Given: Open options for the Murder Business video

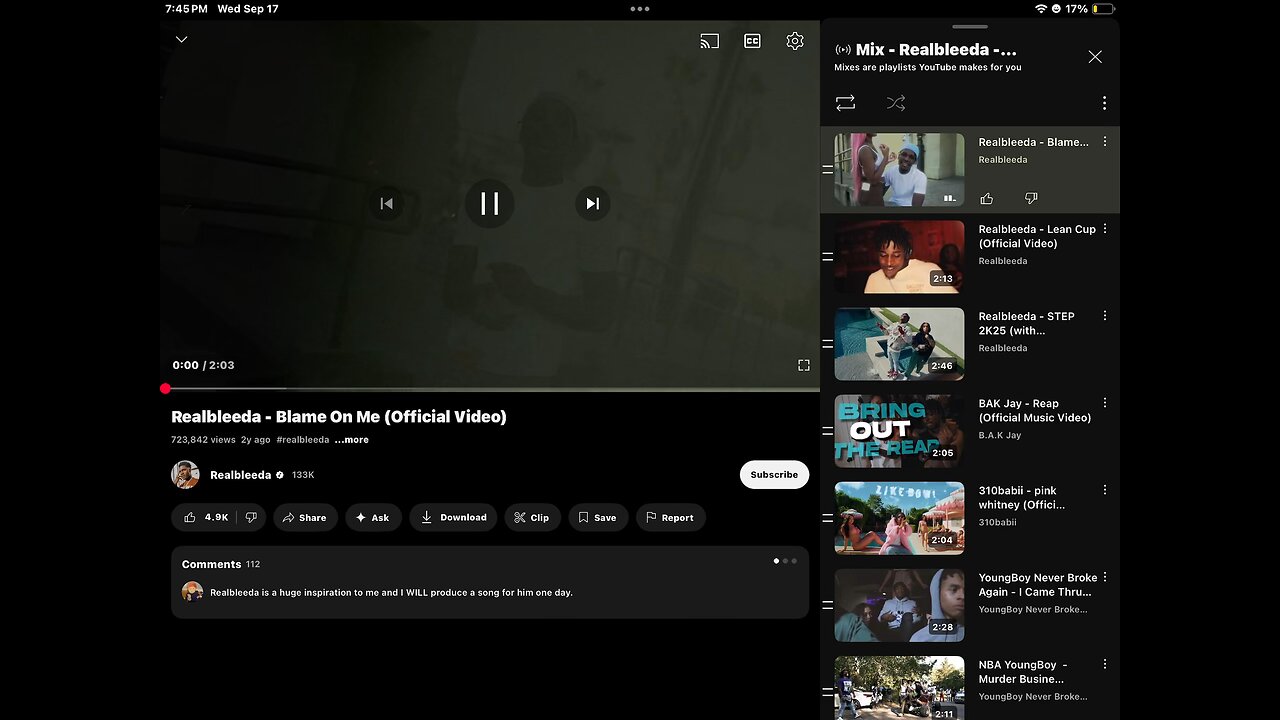Looking at the screenshot, I should click(1105, 664).
